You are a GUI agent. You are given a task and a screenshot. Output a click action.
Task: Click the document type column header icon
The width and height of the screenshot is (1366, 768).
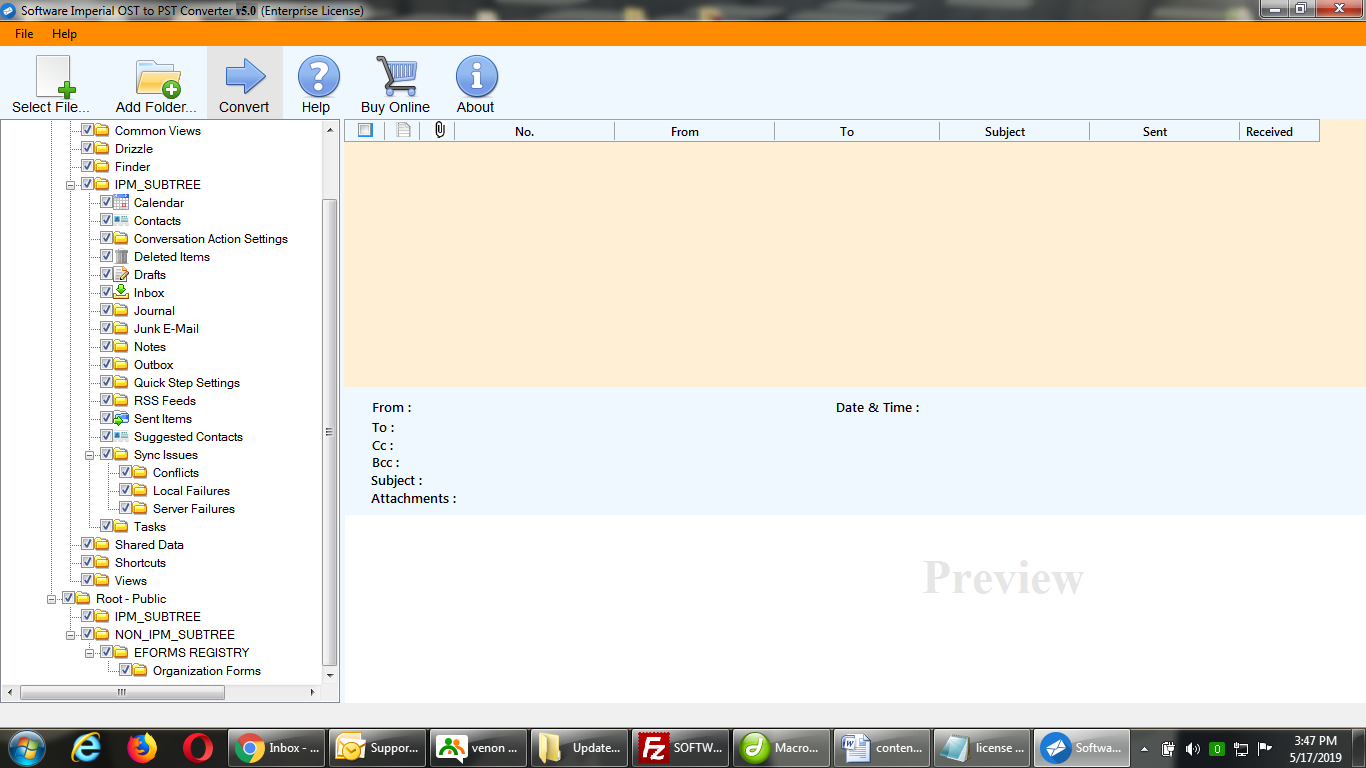click(x=403, y=130)
